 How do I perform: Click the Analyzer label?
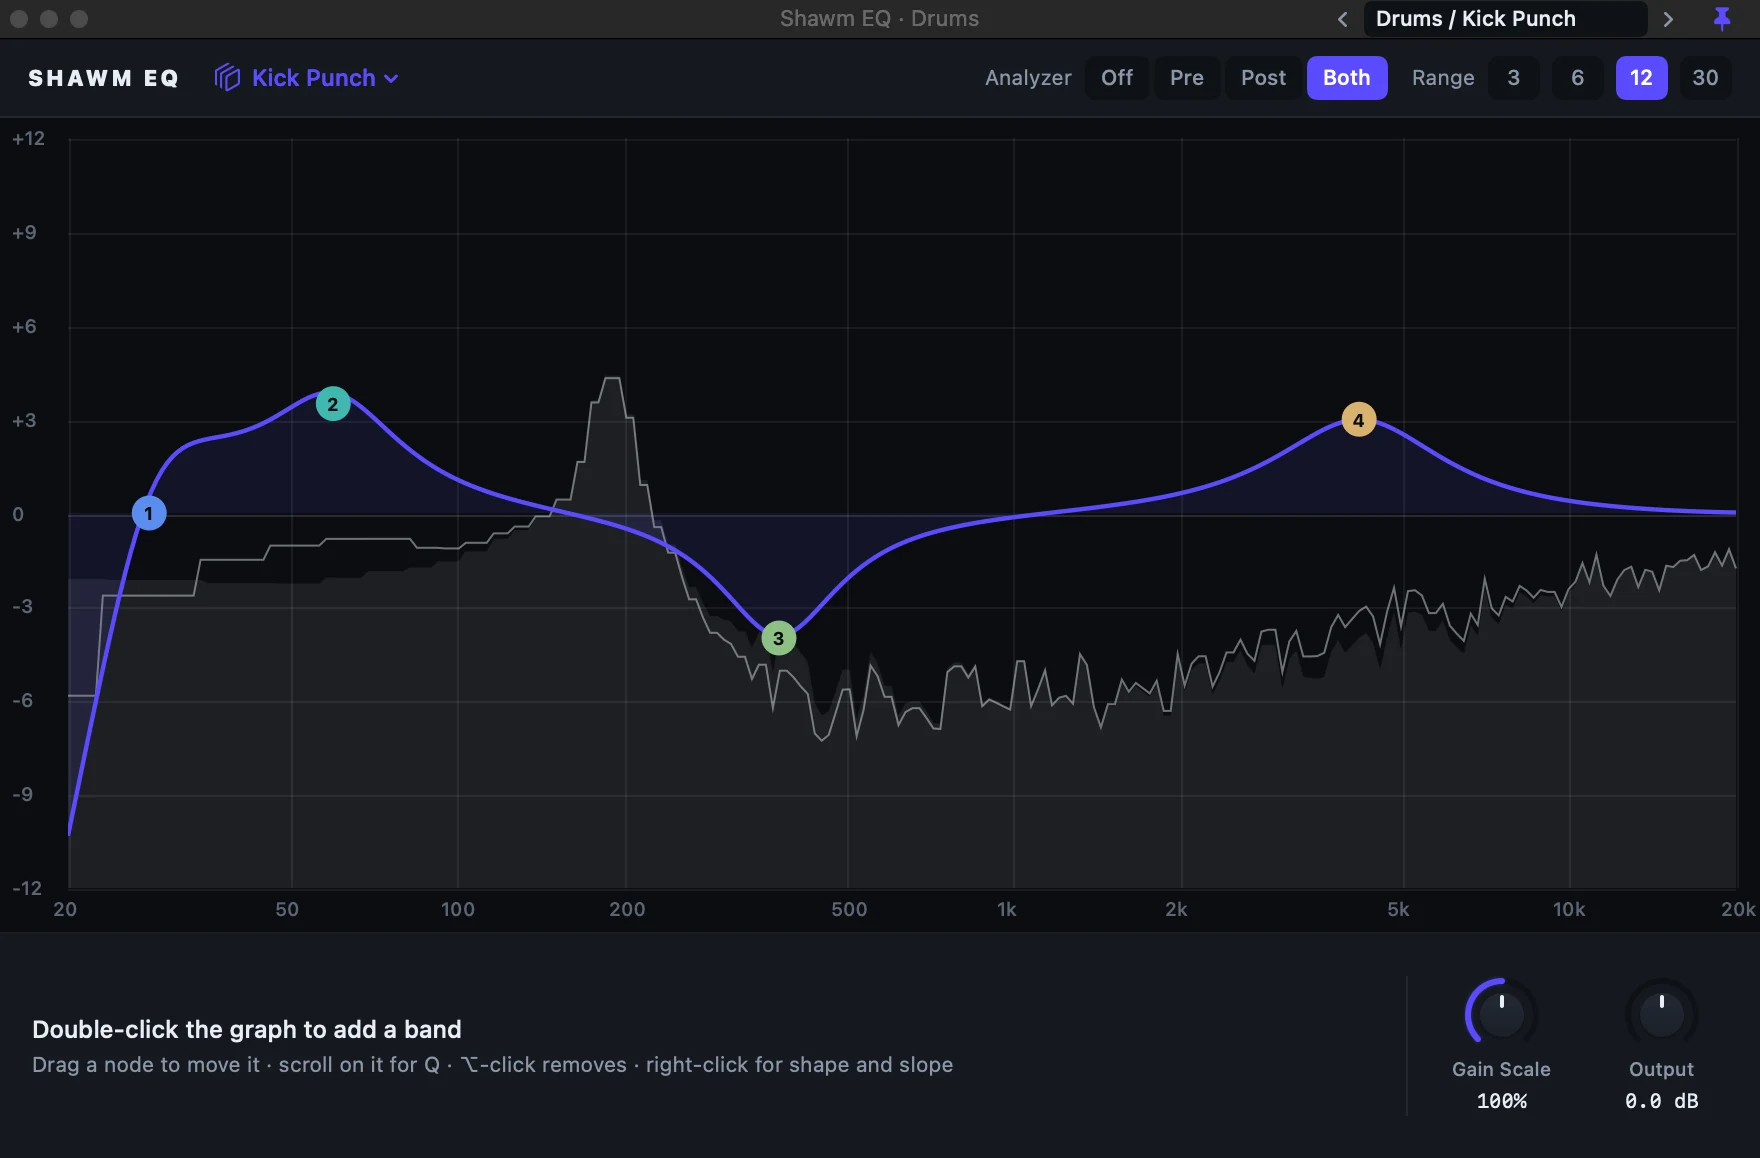(1028, 78)
